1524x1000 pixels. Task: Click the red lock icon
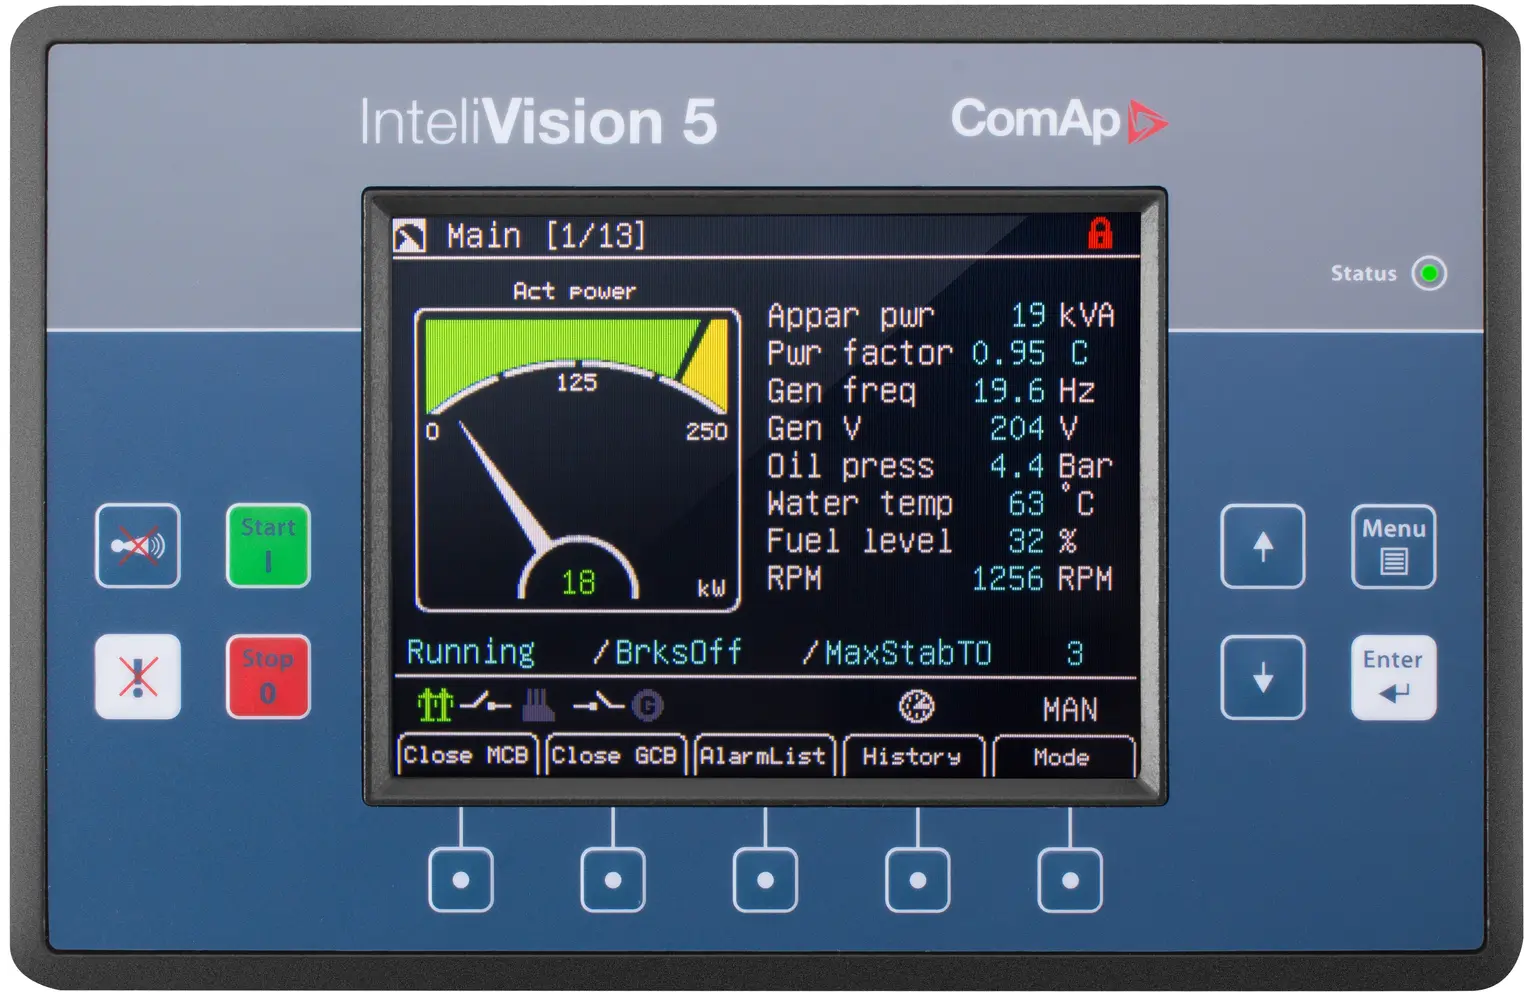tap(1100, 233)
